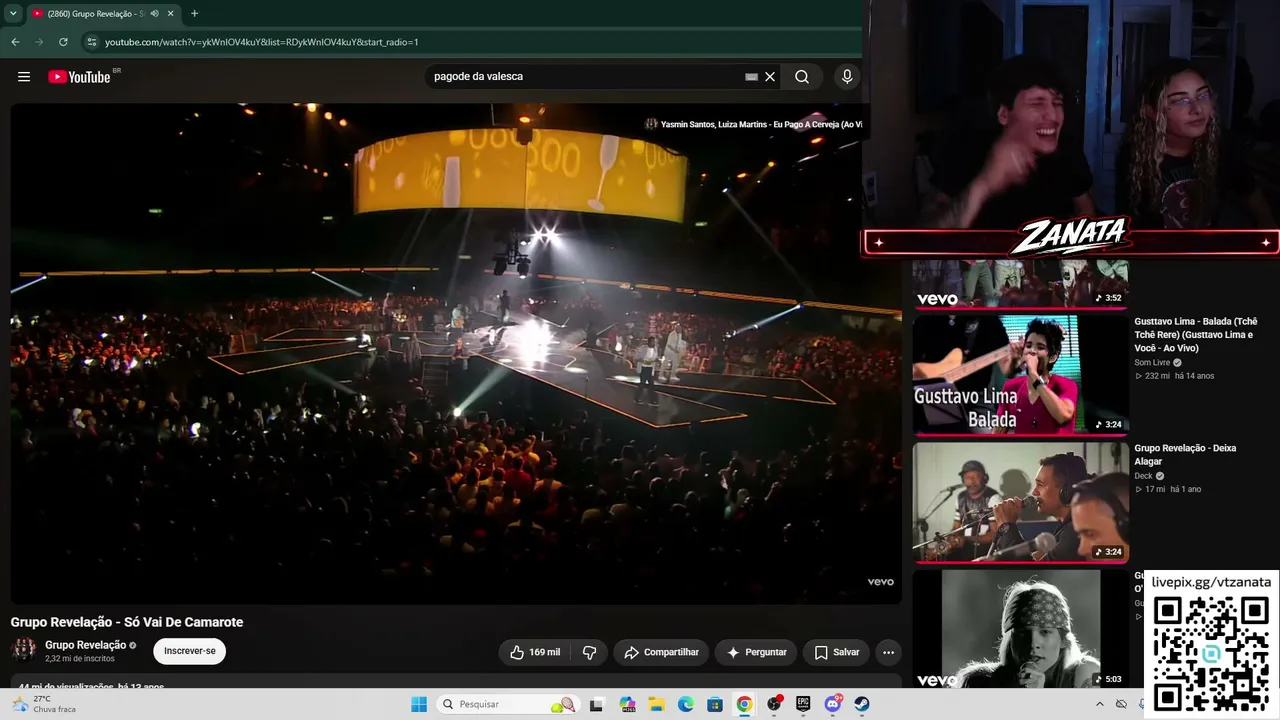Close the Grupo Revelação browser tab
The image size is (1280, 720).
click(x=171, y=13)
